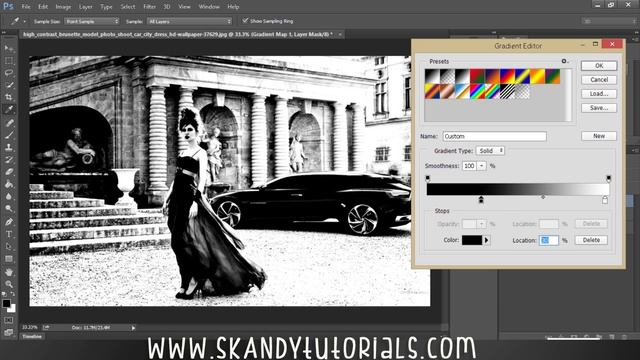Screen dimensions: 640x360
Task: Select the Dodge tool
Action: click(x=9, y=209)
